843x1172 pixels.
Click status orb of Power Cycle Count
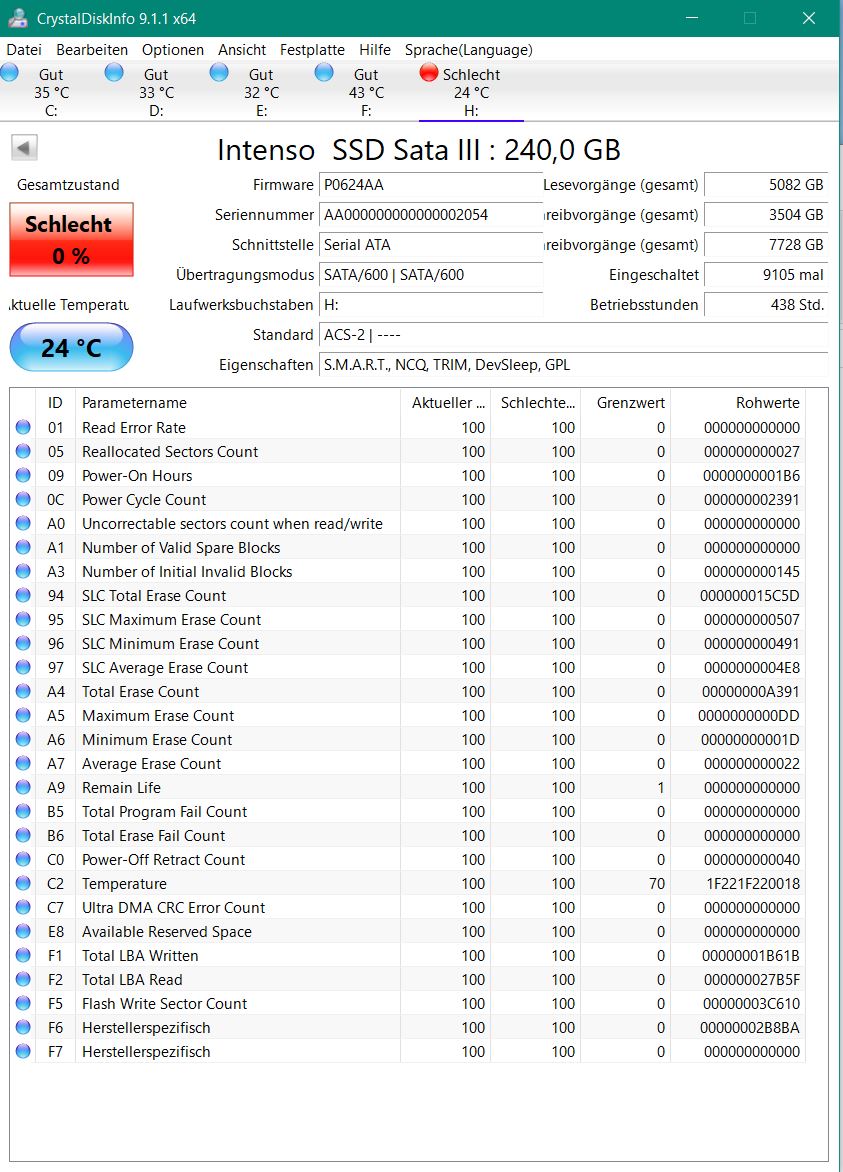tap(23, 499)
